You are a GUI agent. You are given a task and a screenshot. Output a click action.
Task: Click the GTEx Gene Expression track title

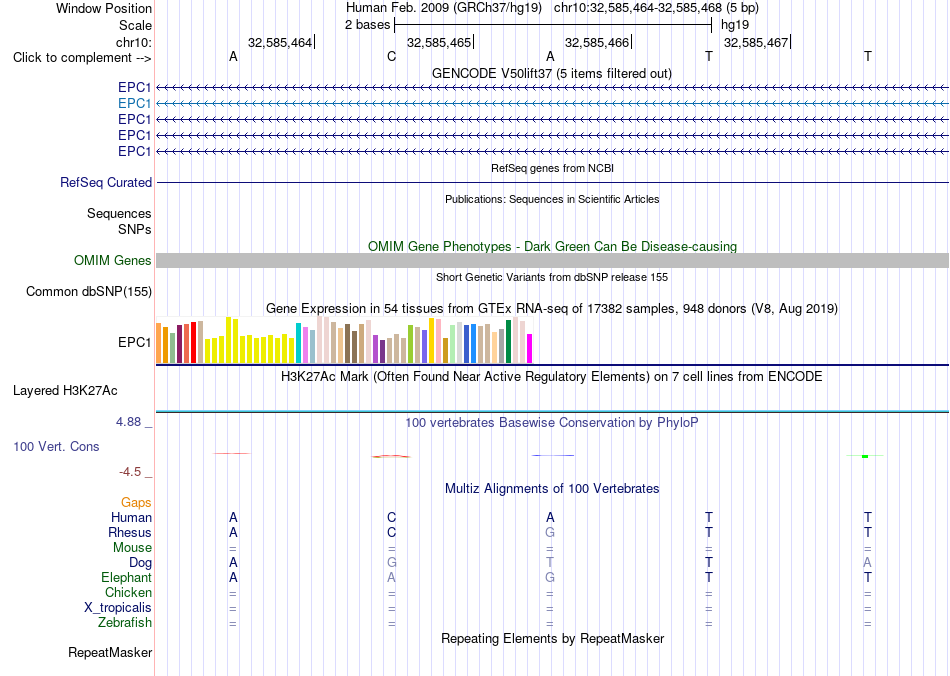(552, 308)
